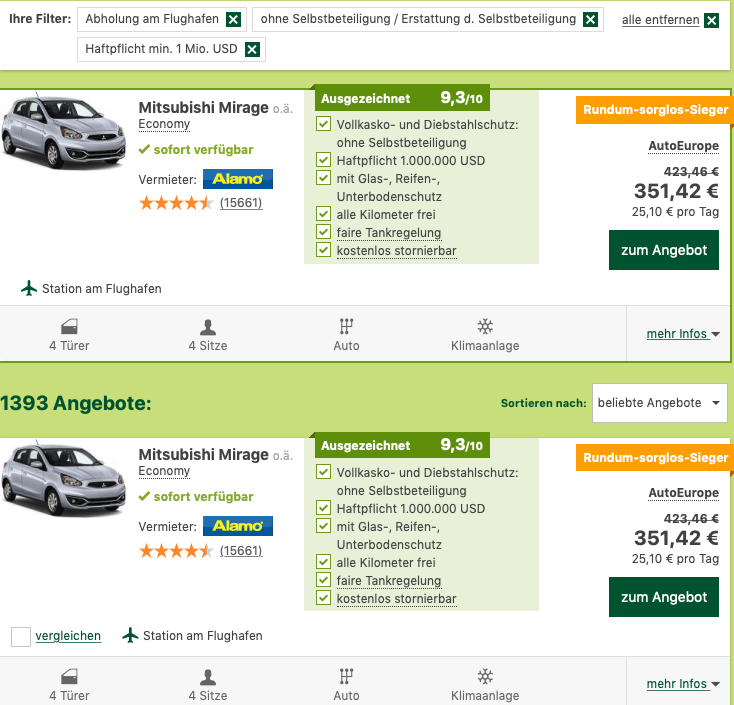Click the 'Economy' category link in the second offer
The image size is (734, 705).
[x=164, y=471]
